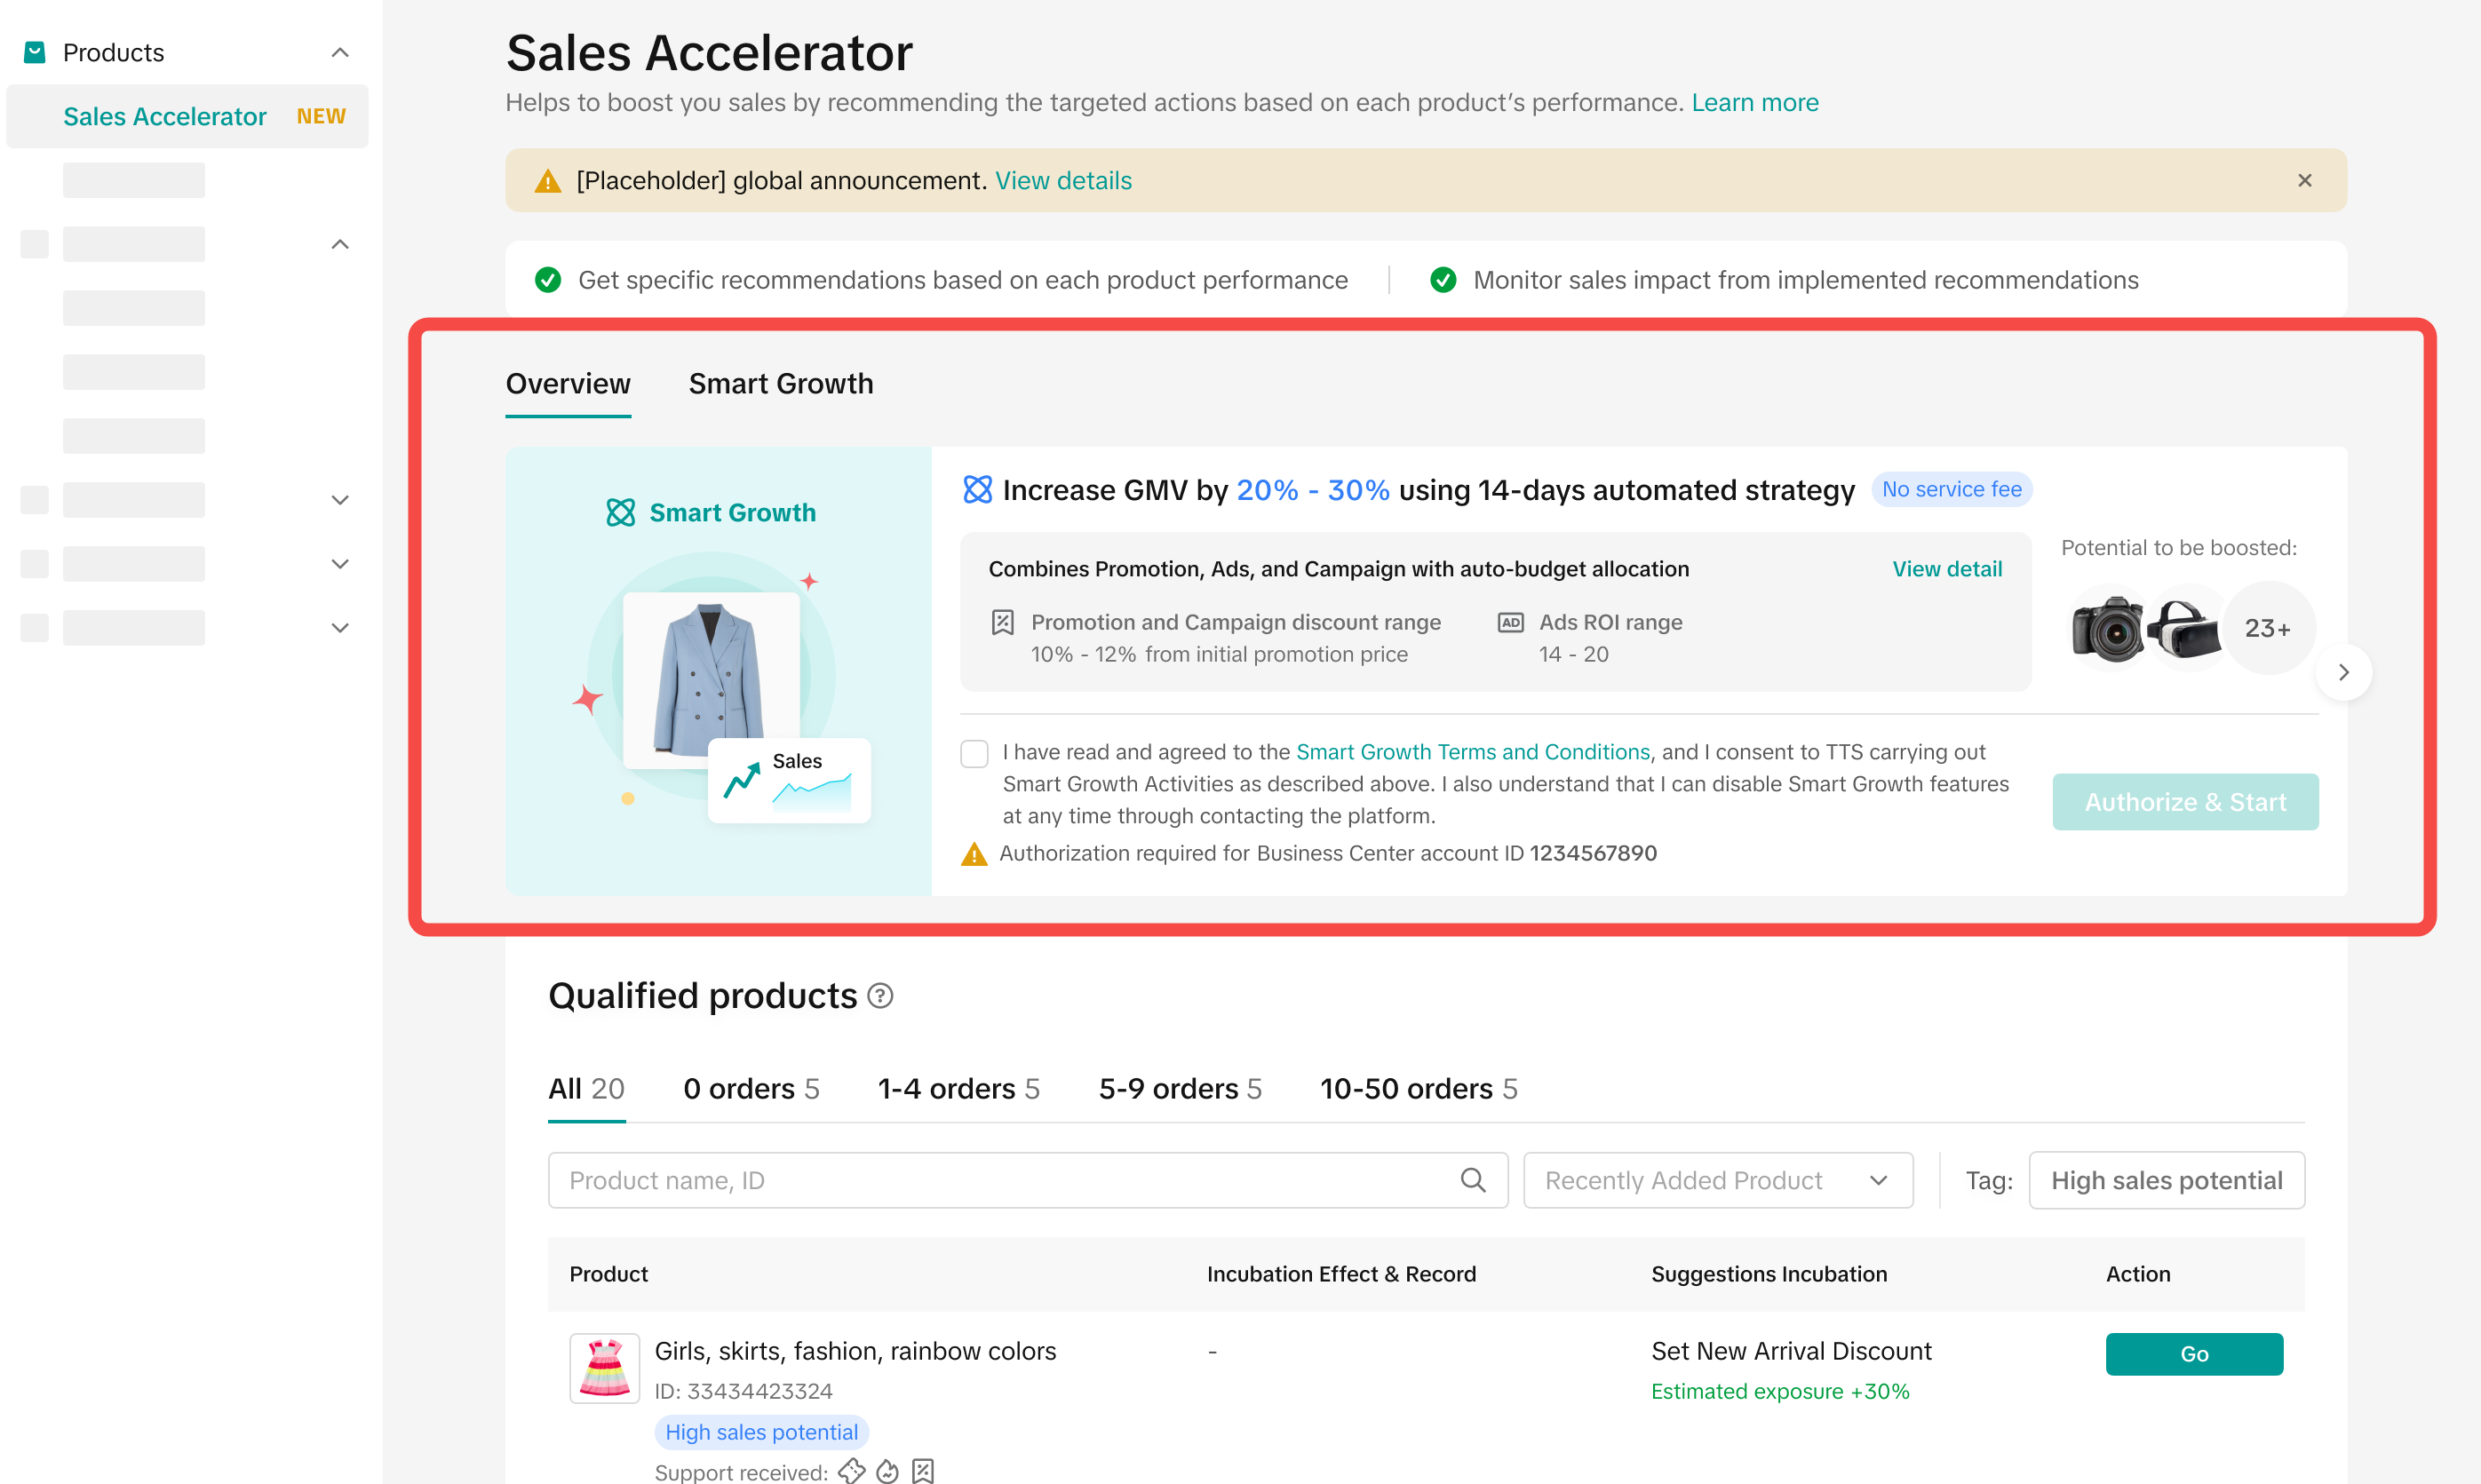Select the 1-4 orders tab

(x=958, y=1088)
